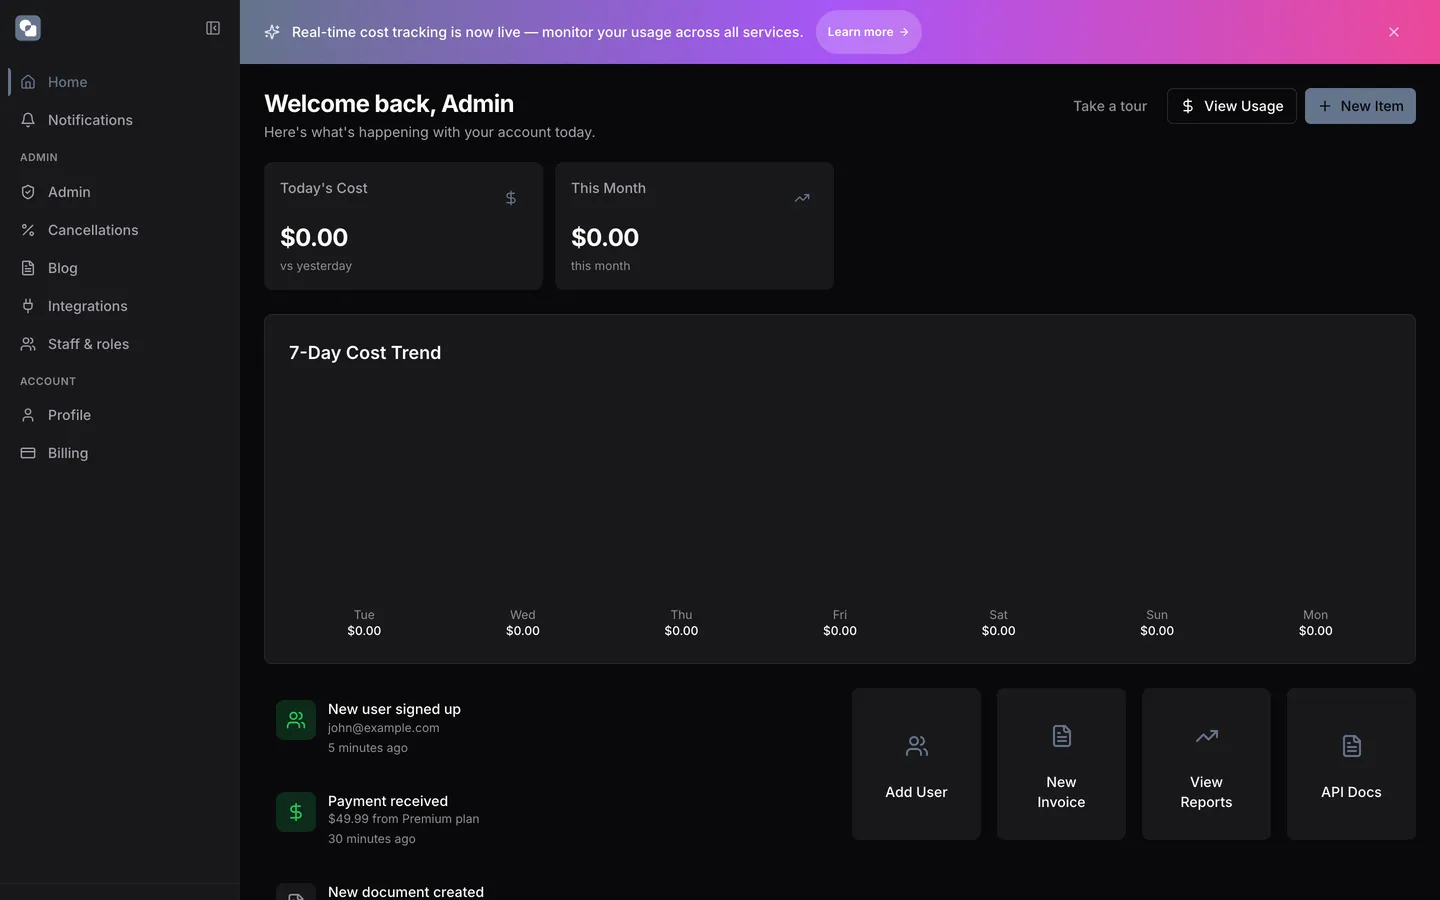
Task: Click the View Usage button
Action: [1232, 106]
